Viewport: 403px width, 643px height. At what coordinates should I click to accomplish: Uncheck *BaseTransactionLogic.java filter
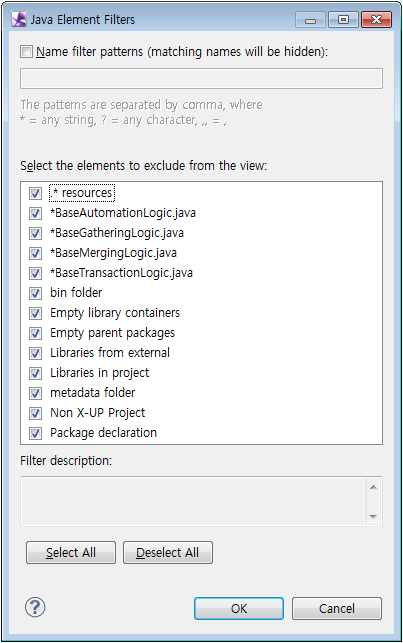click(35, 273)
